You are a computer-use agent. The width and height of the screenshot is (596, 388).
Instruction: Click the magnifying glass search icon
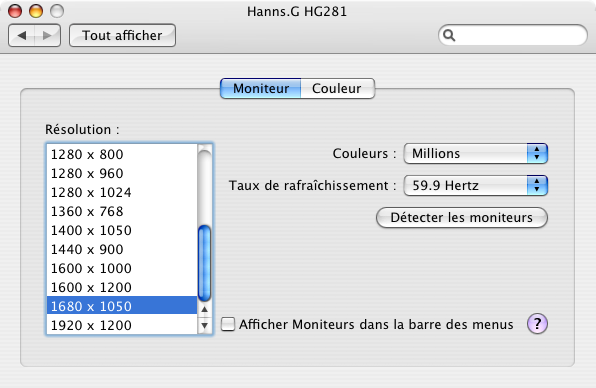449,35
